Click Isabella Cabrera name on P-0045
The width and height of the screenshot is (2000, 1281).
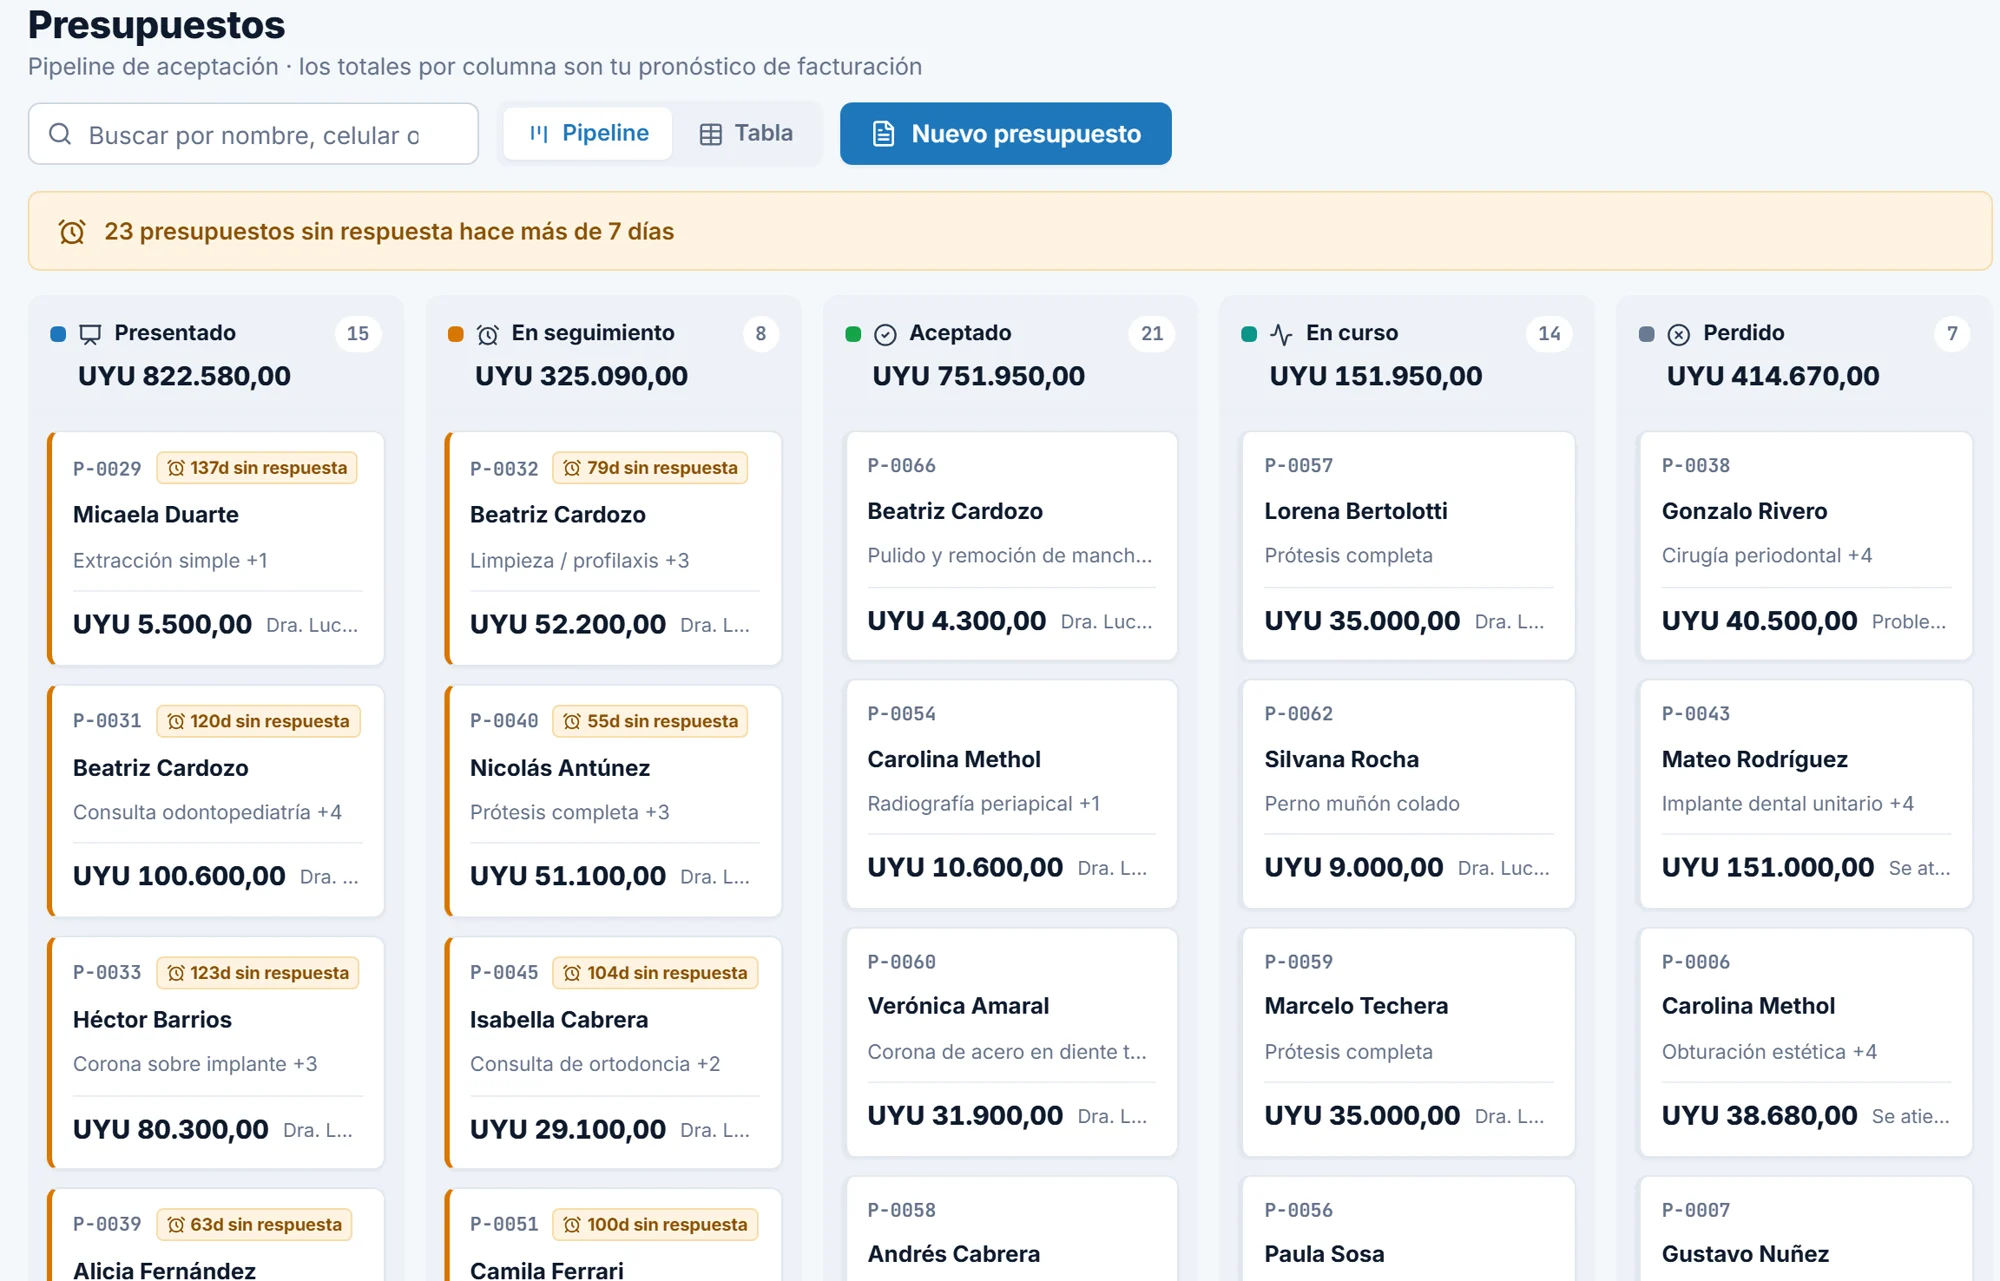click(x=559, y=1020)
